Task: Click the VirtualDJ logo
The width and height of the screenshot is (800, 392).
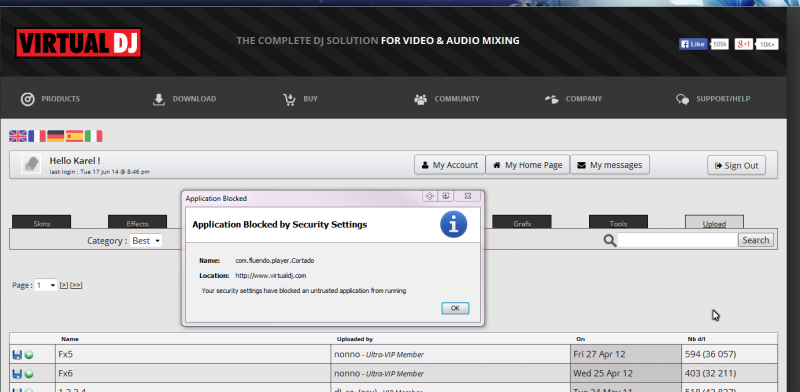Action: point(79,42)
